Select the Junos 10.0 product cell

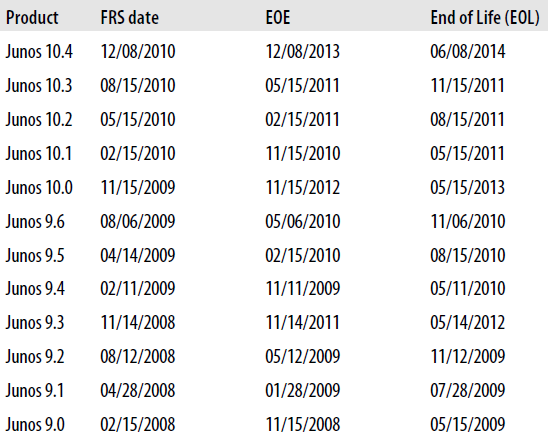tap(39, 187)
